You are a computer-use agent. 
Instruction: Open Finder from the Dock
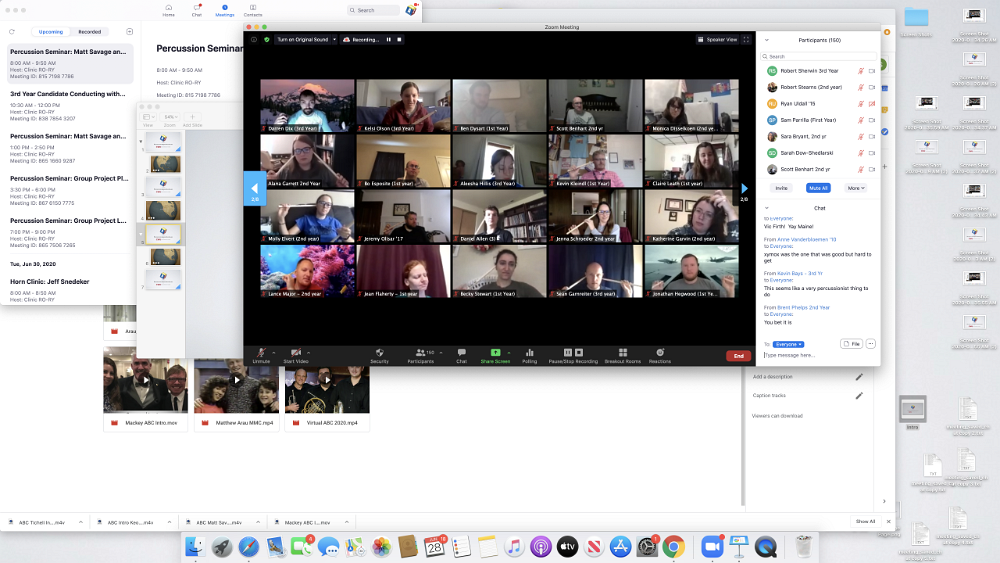click(195, 547)
